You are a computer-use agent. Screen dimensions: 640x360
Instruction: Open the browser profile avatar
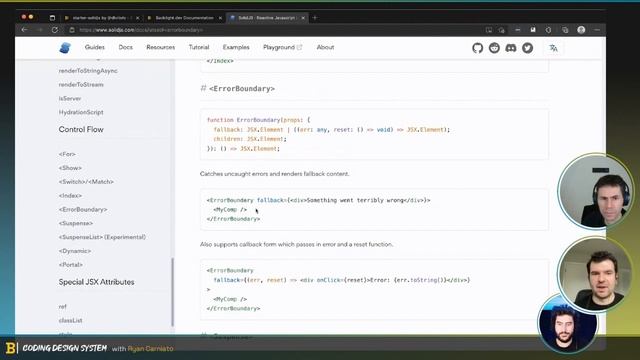581,30
